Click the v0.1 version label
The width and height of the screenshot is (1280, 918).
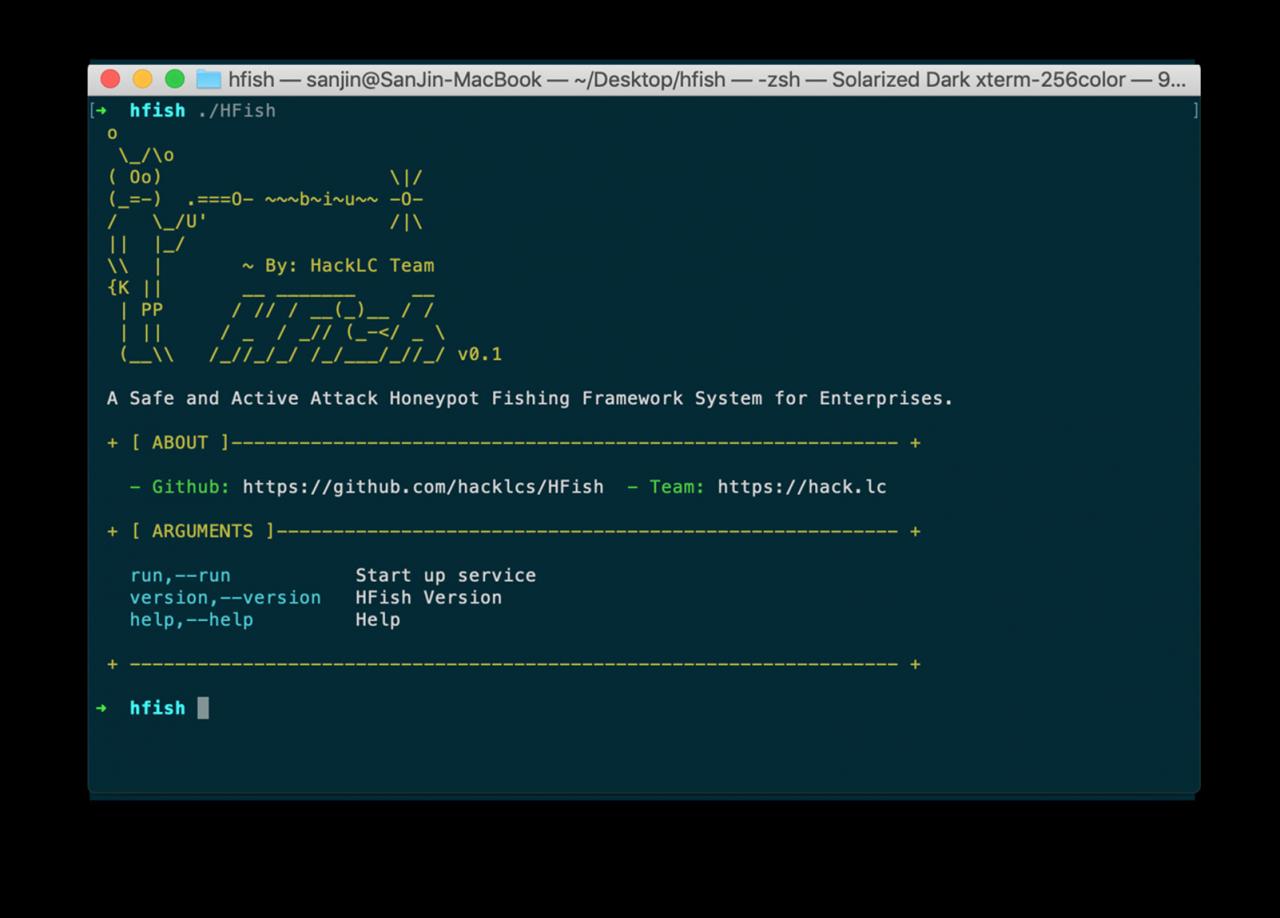point(479,354)
